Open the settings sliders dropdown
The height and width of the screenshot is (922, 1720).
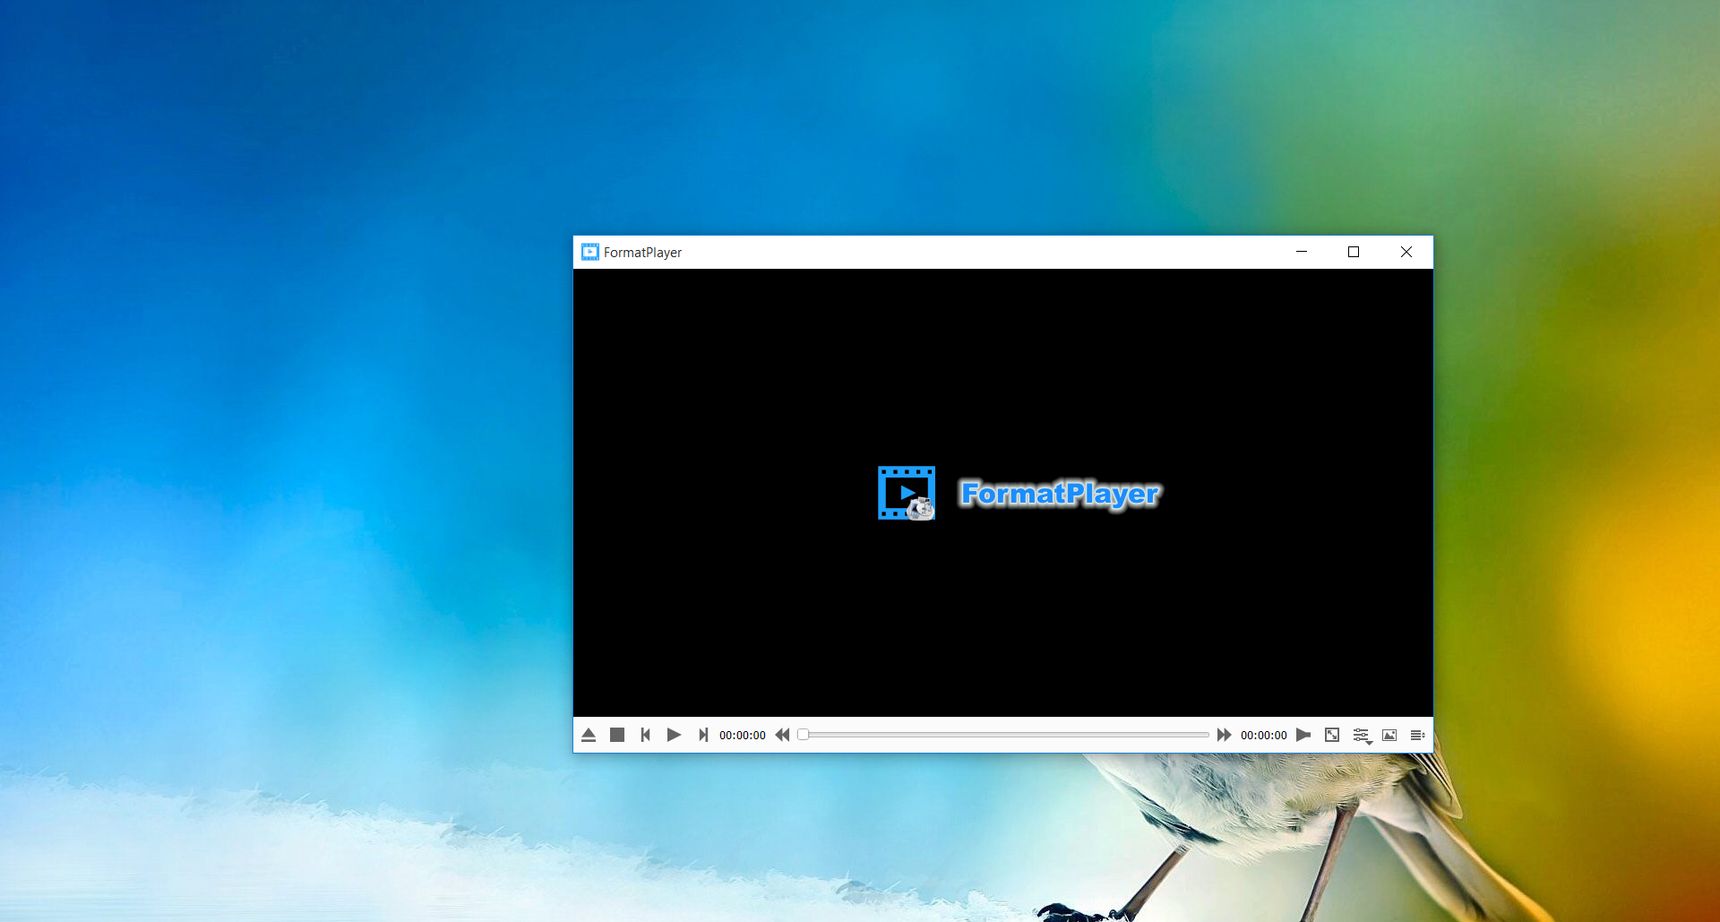pyautogui.click(x=1362, y=736)
